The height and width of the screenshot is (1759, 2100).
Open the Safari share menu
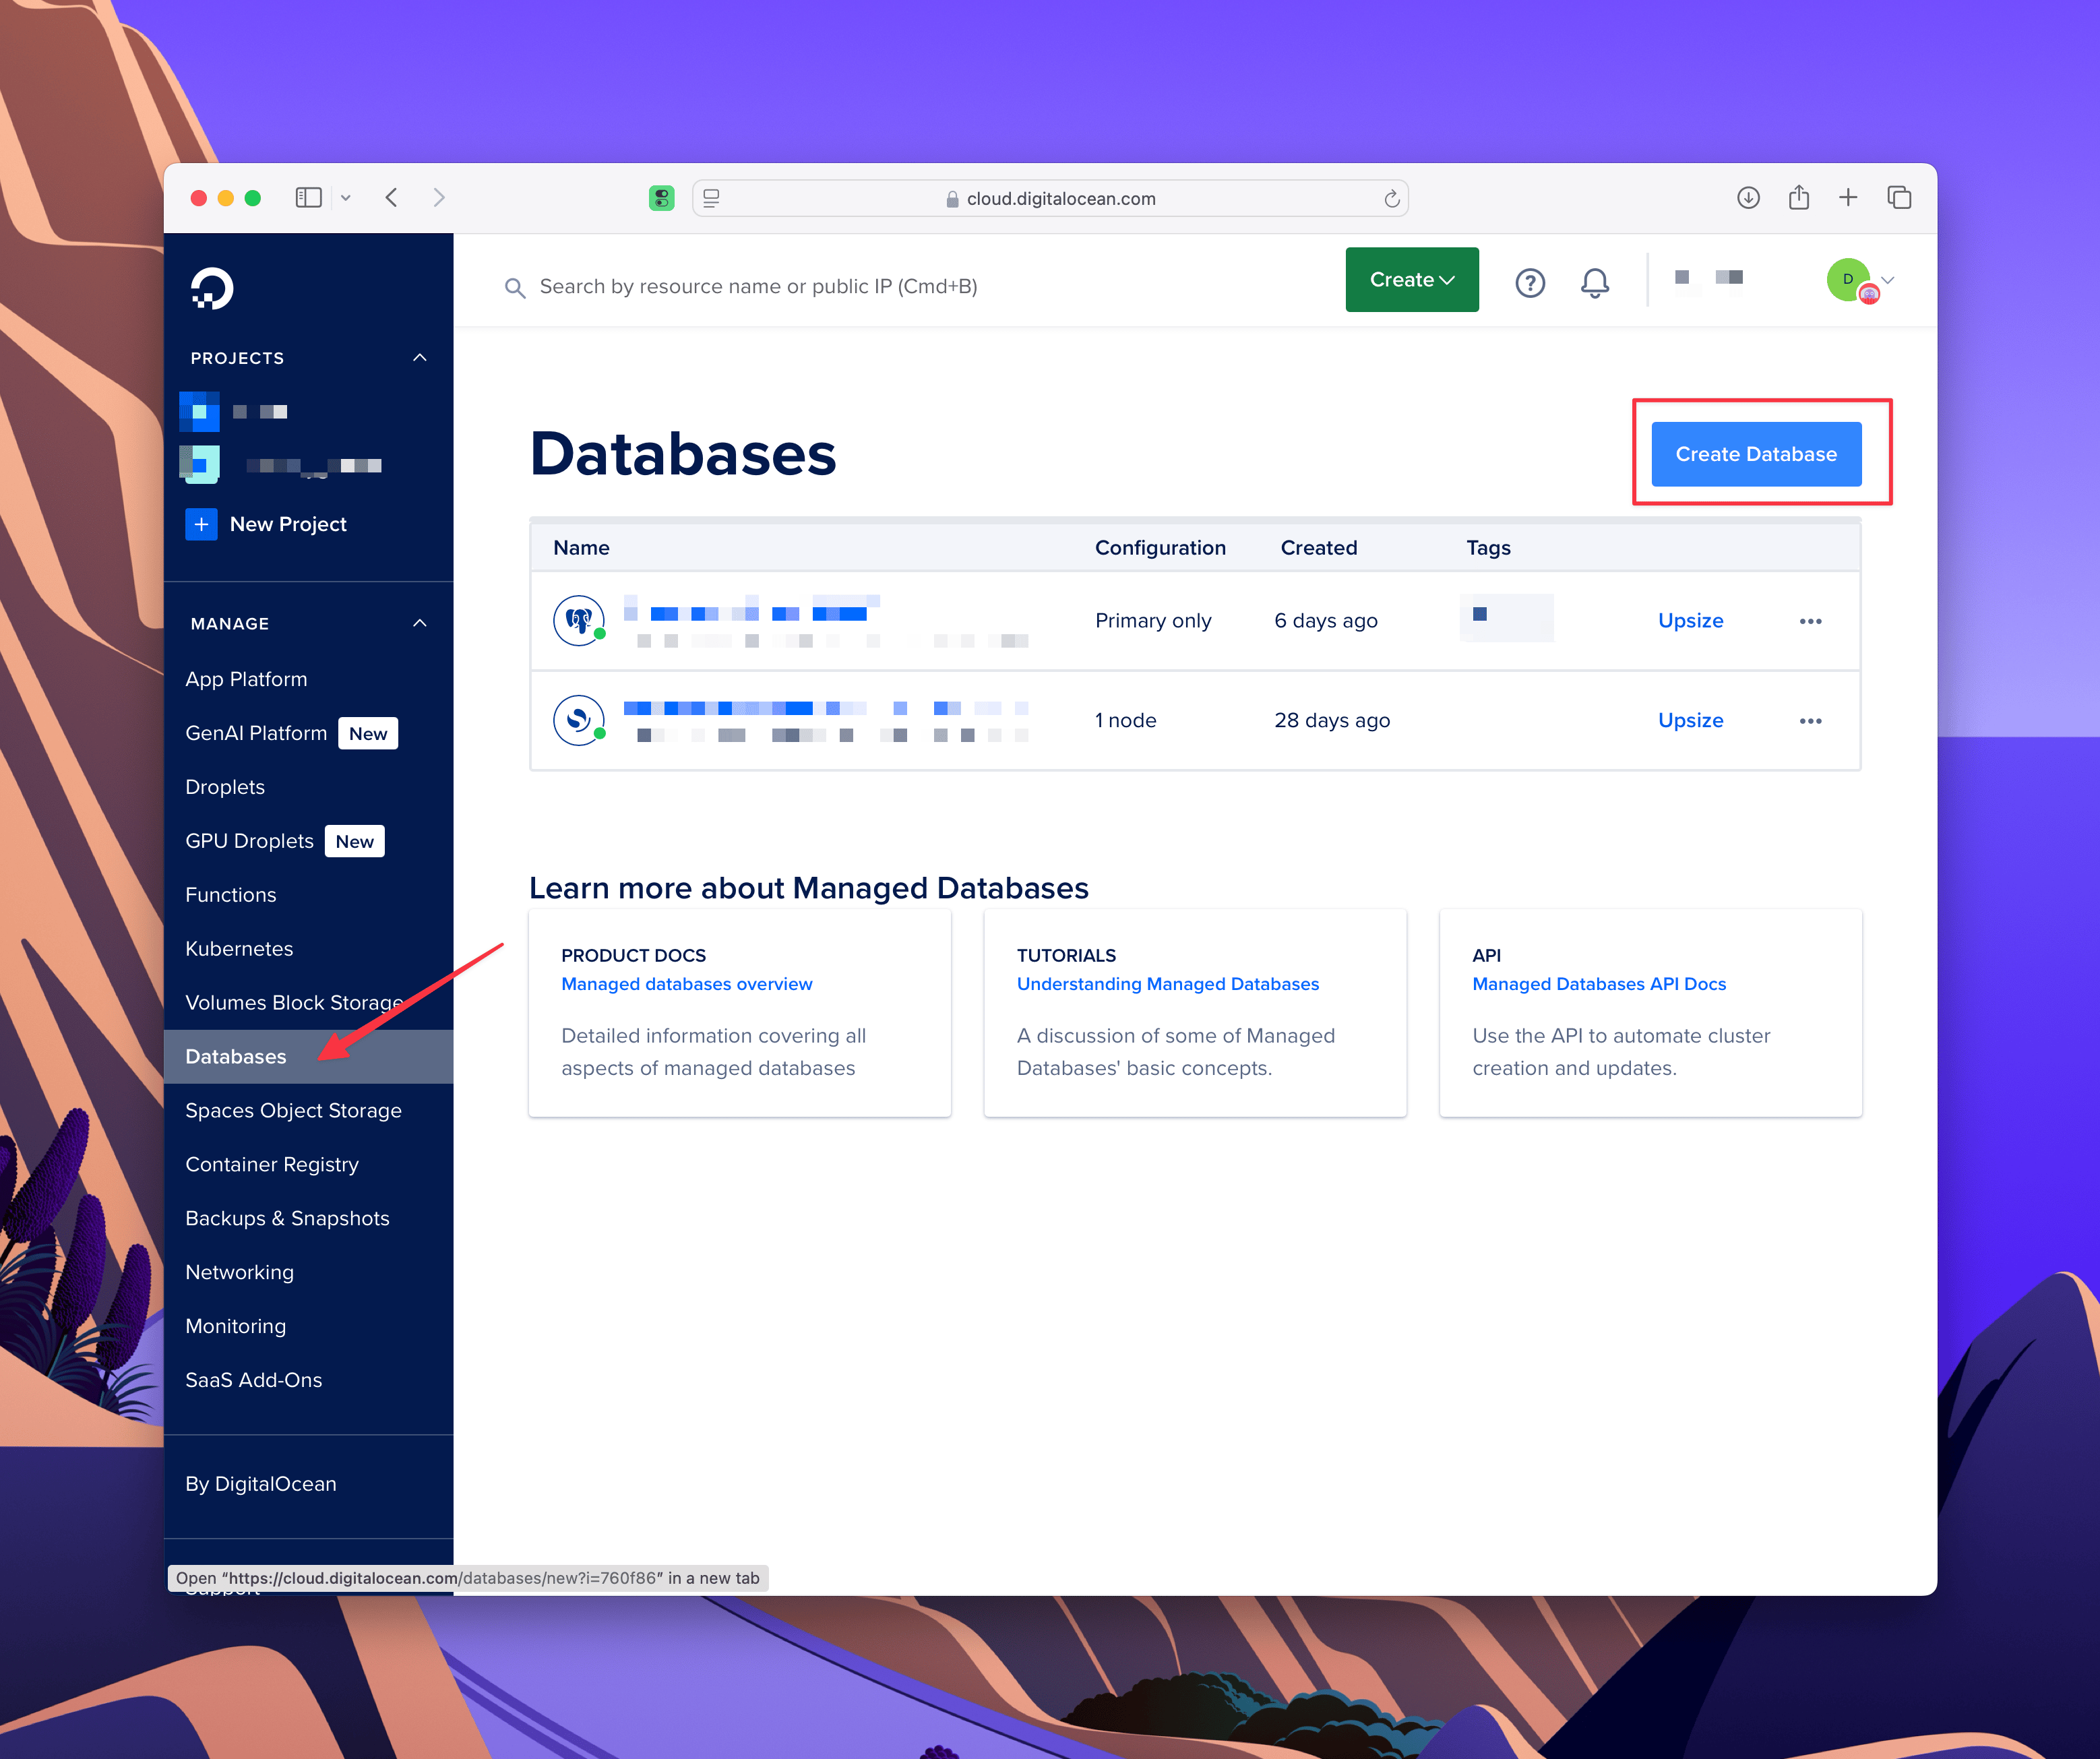click(x=1799, y=197)
